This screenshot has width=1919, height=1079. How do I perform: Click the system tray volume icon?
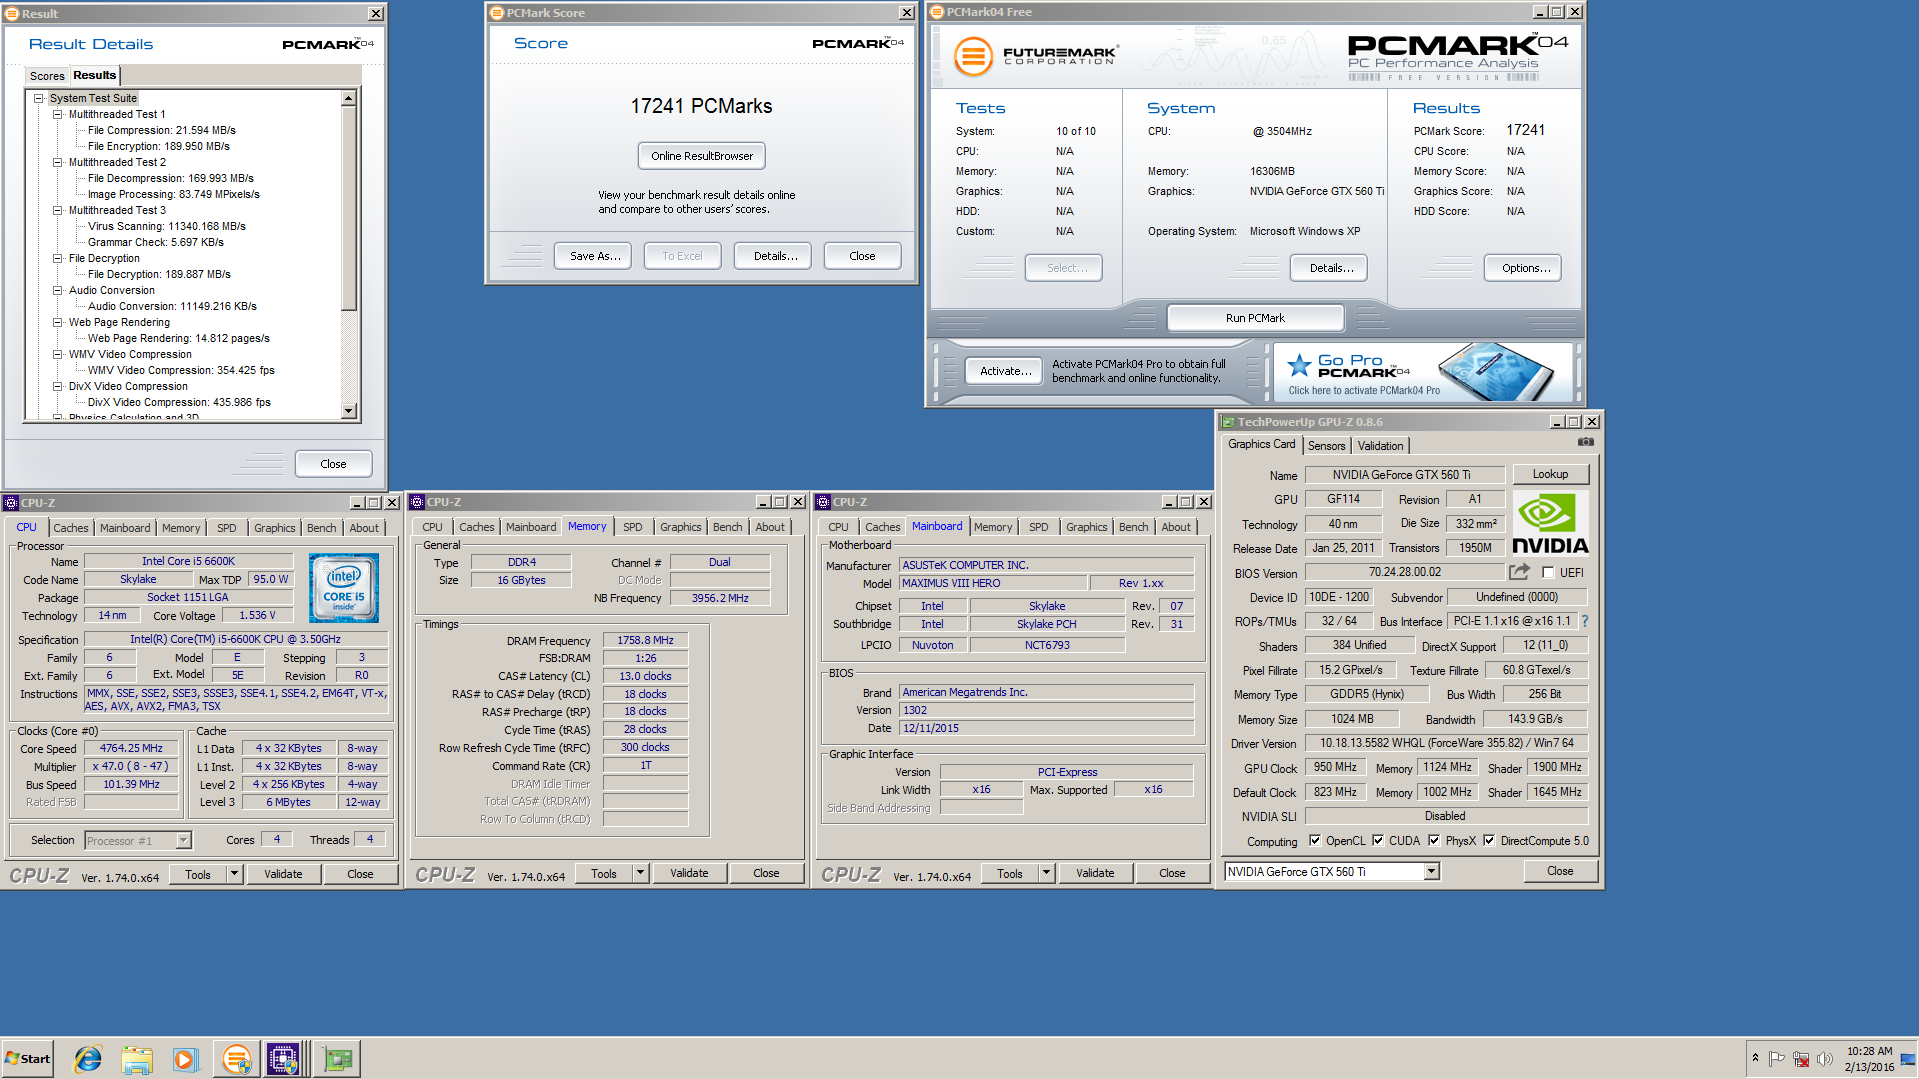coord(1825,1059)
